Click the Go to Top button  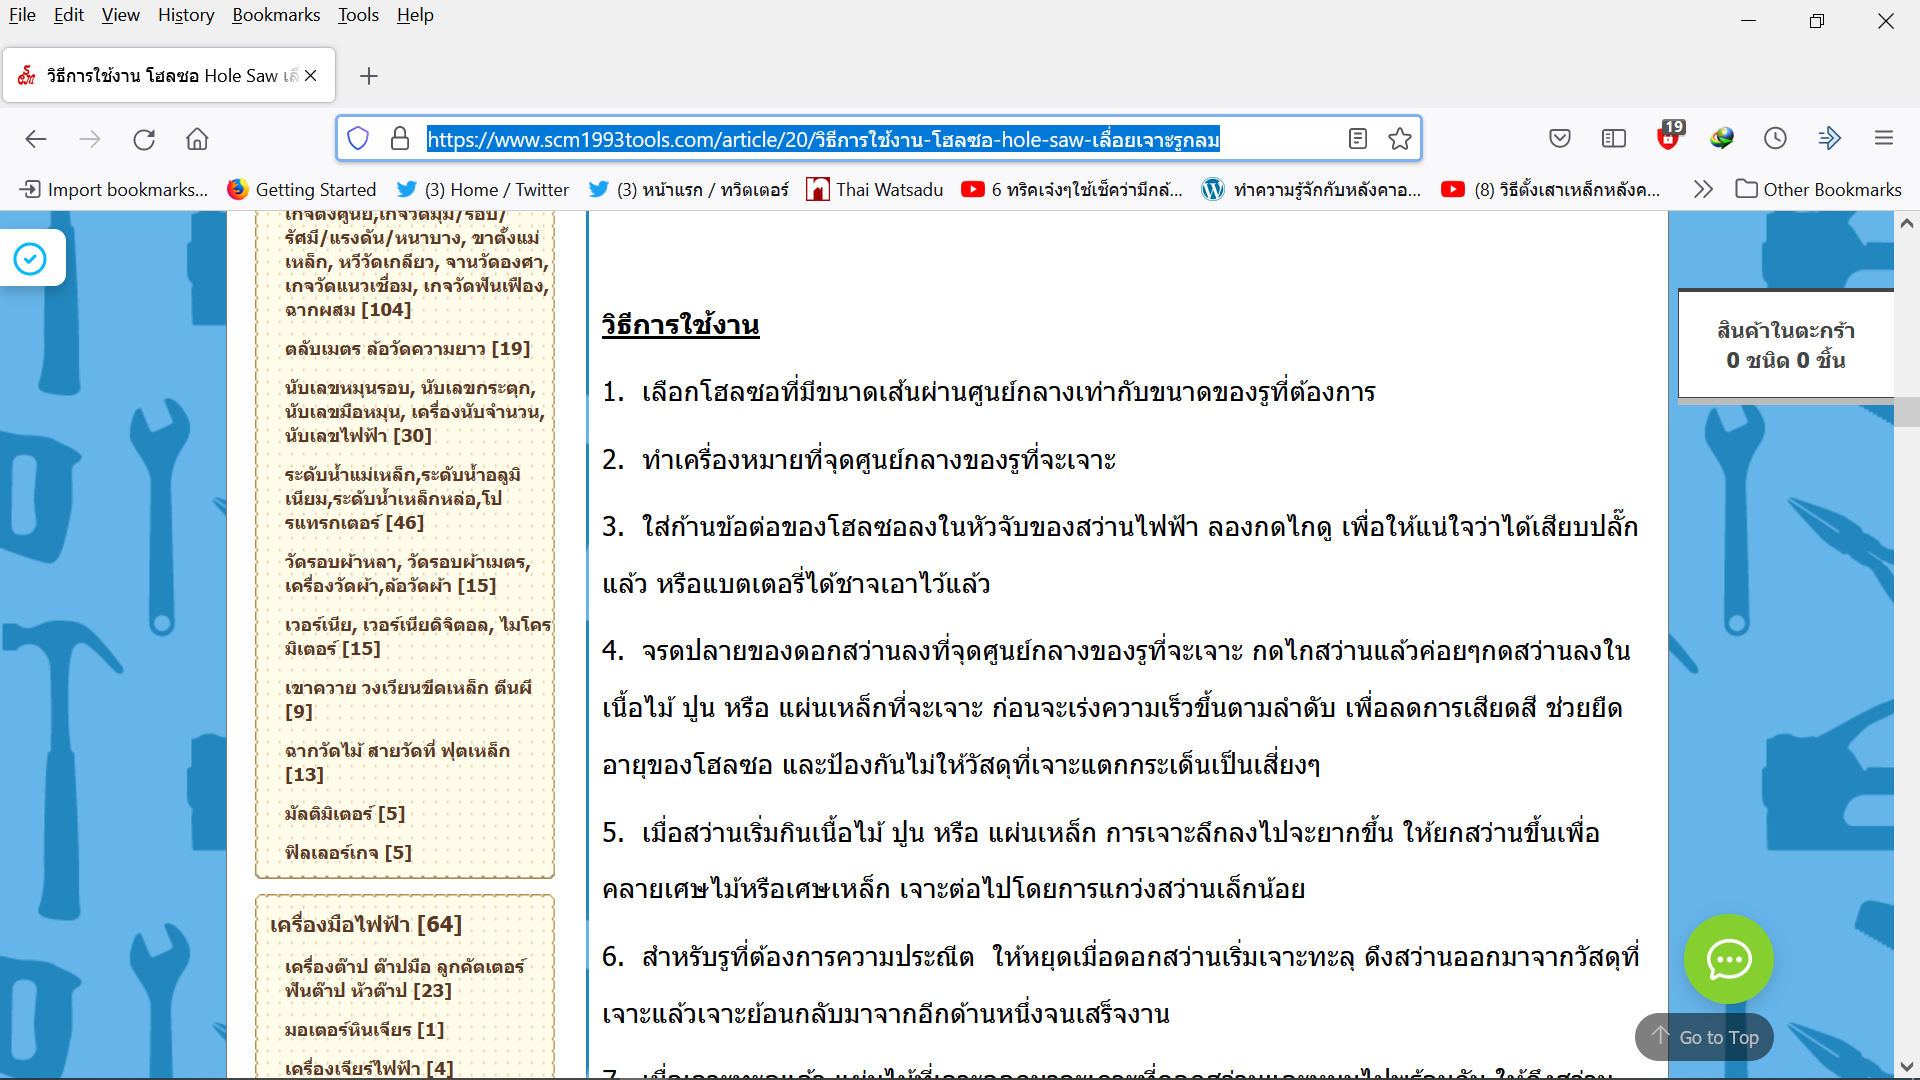1705,1037
